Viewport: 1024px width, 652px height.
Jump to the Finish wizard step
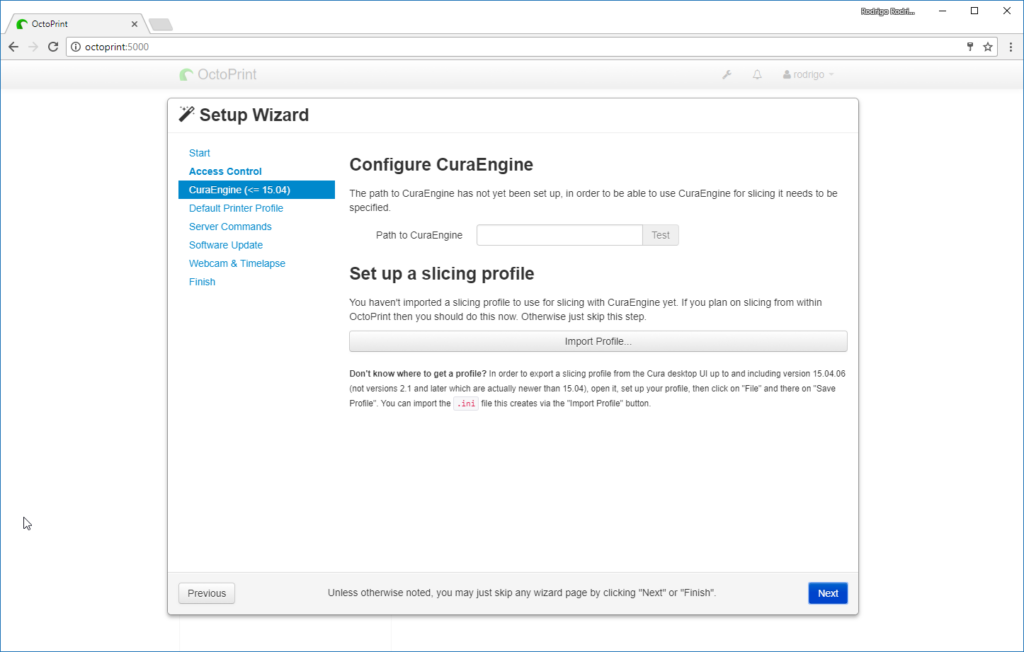(x=202, y=282)
